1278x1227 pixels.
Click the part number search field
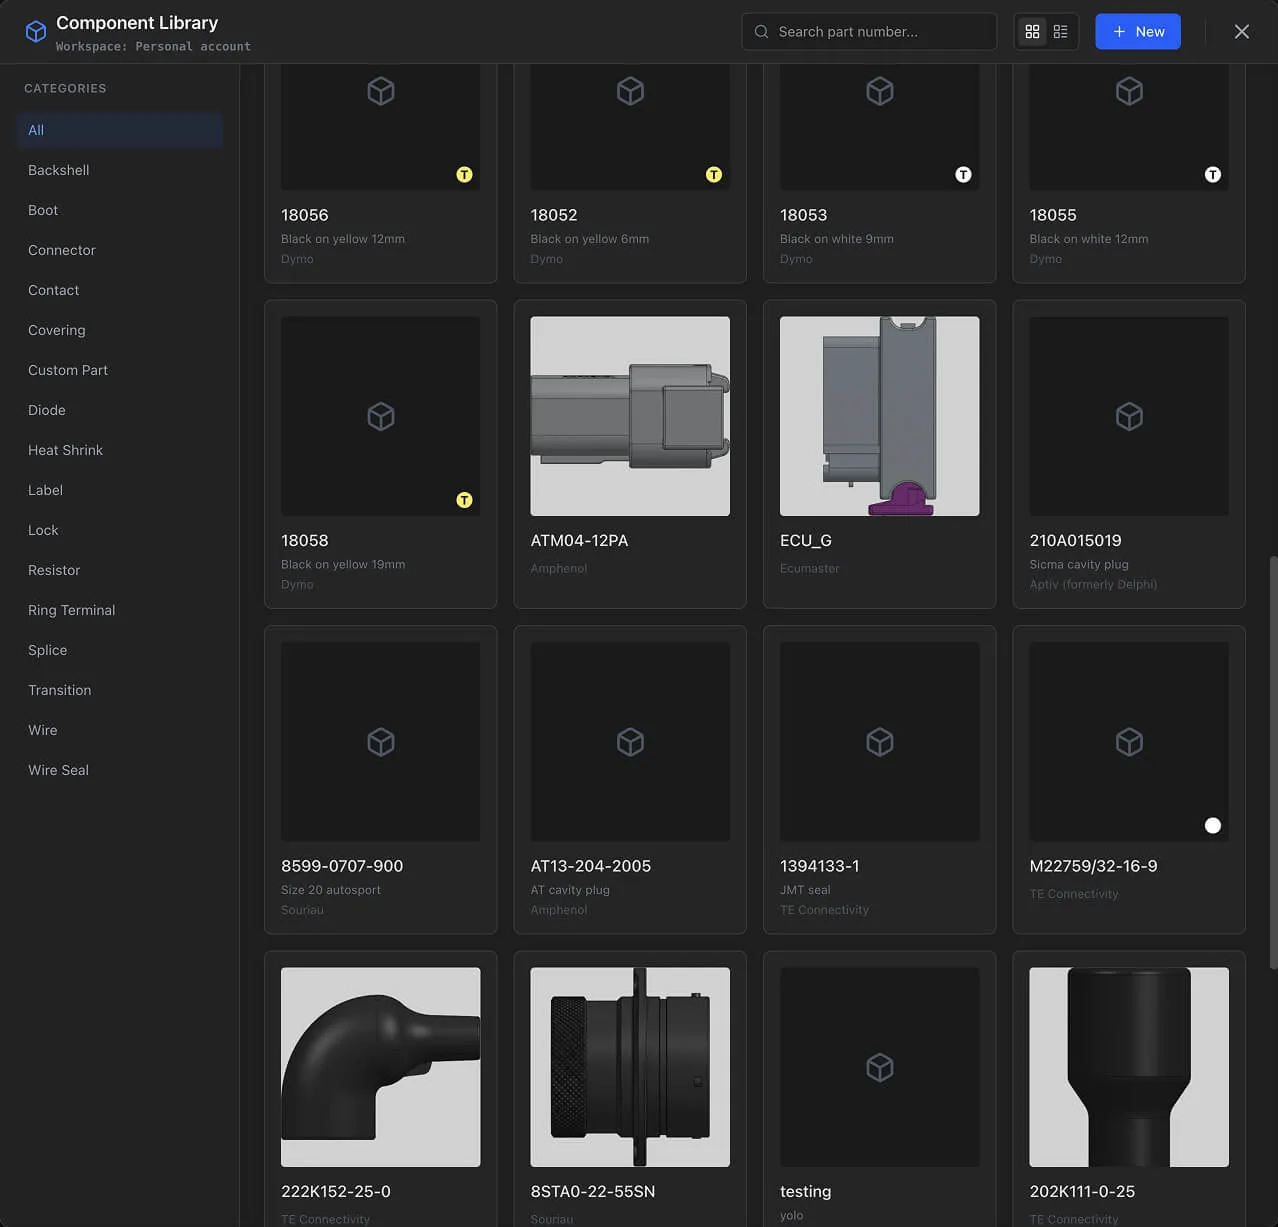(880, 31)
